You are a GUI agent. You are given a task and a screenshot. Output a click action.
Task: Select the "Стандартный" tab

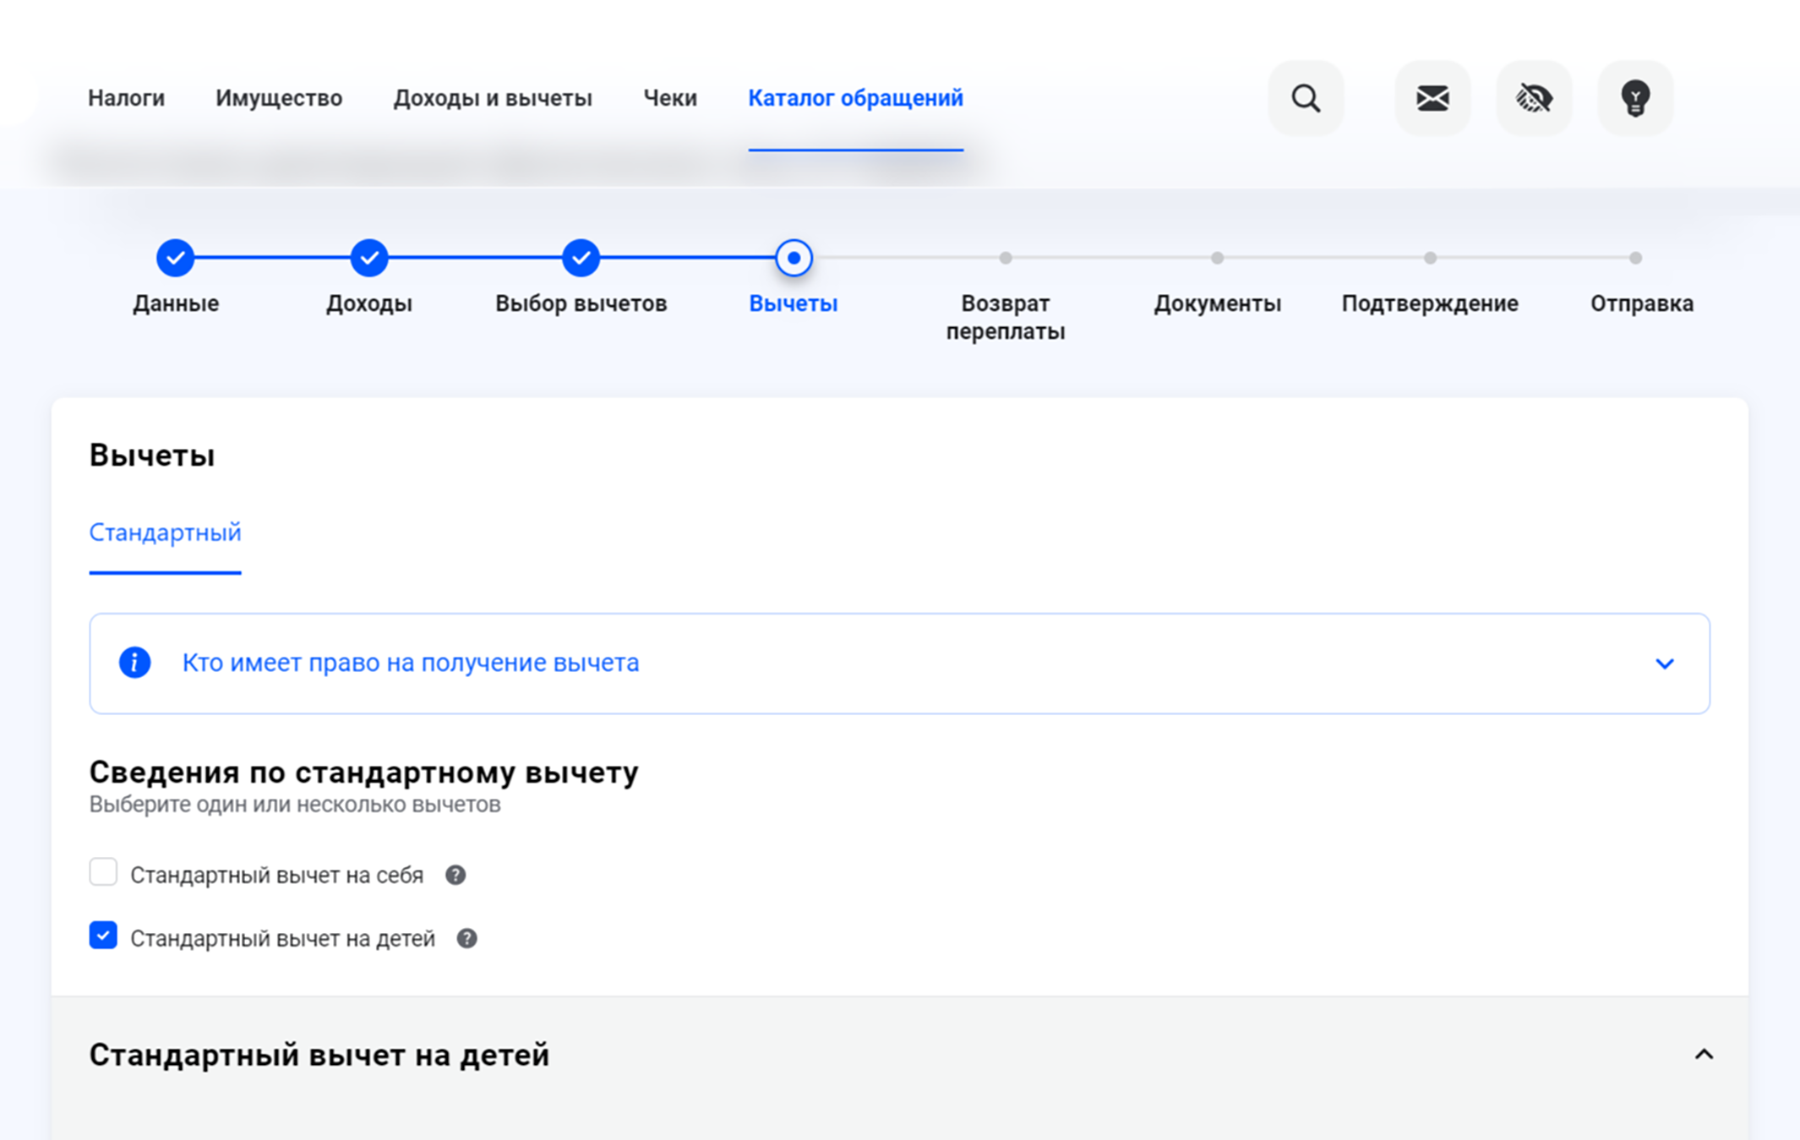coord(165,532)
